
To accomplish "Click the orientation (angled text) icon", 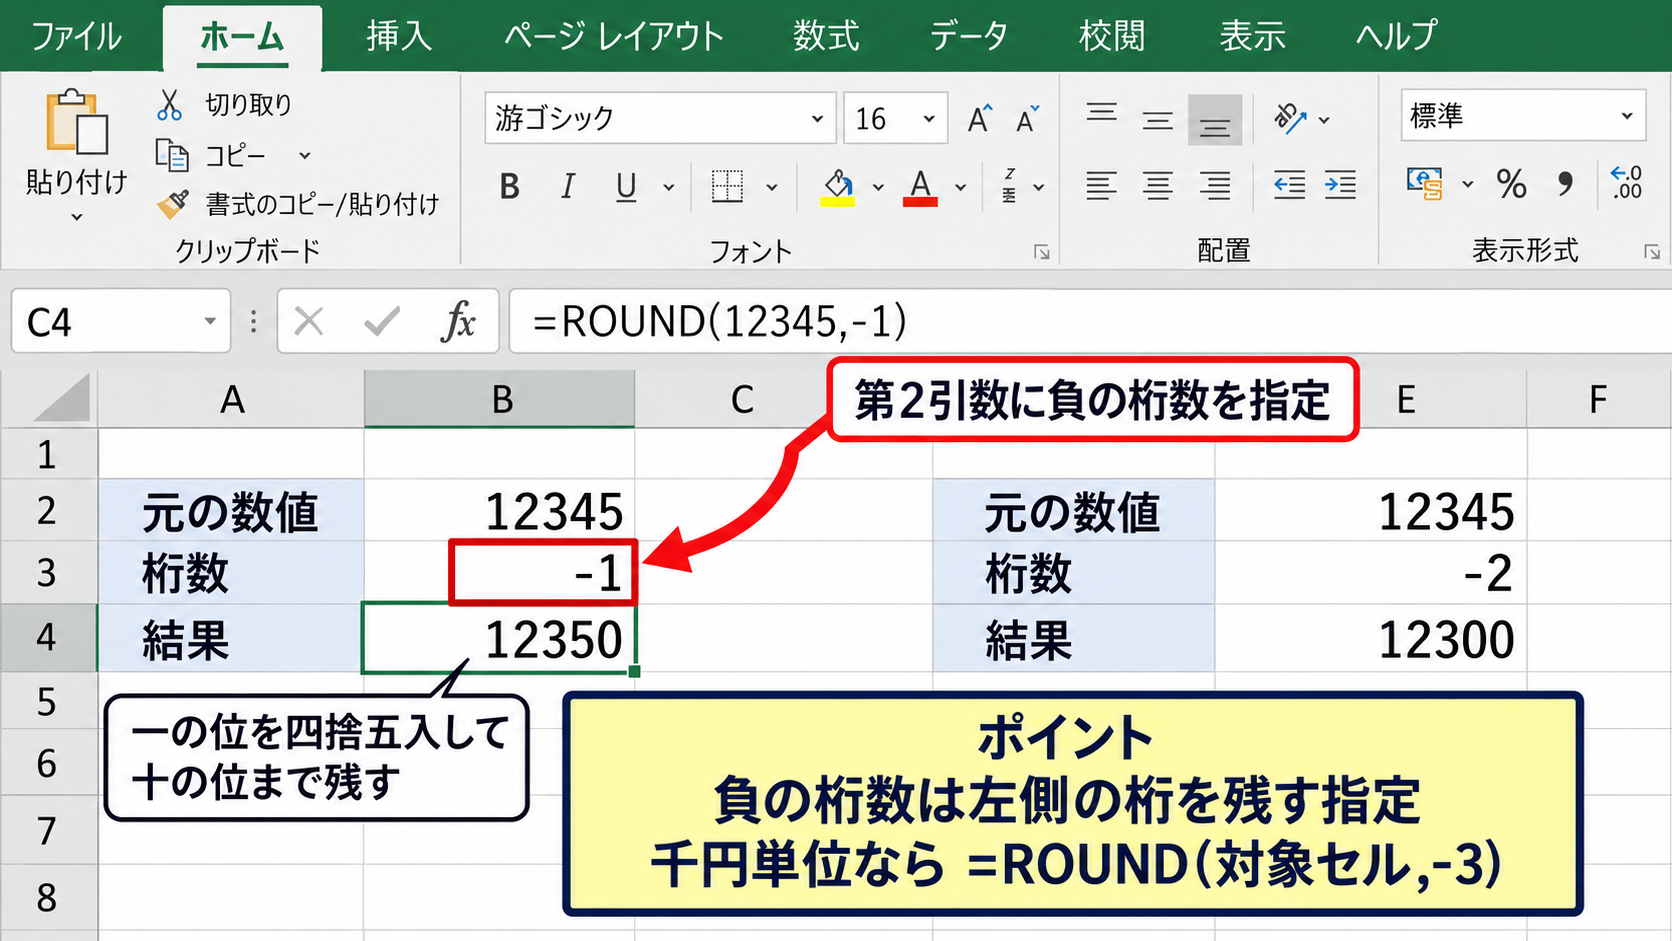I will [x=1290, y=118].
